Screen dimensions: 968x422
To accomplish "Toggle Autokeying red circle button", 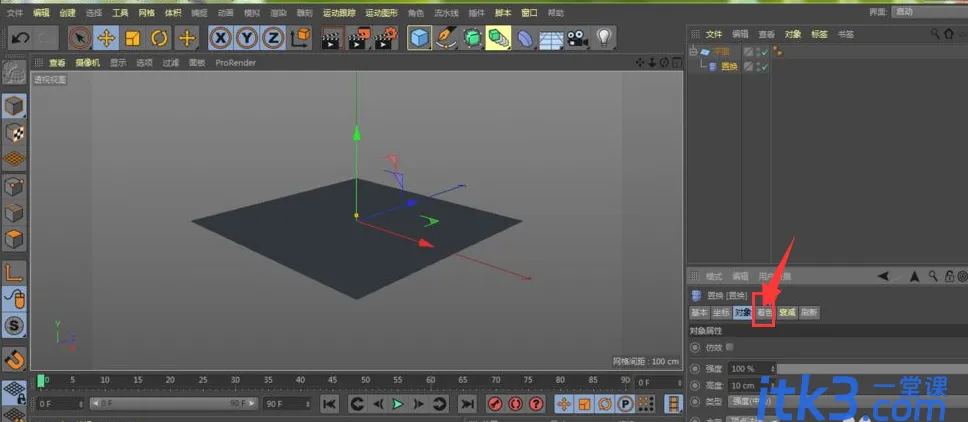I will pos(515,404).
